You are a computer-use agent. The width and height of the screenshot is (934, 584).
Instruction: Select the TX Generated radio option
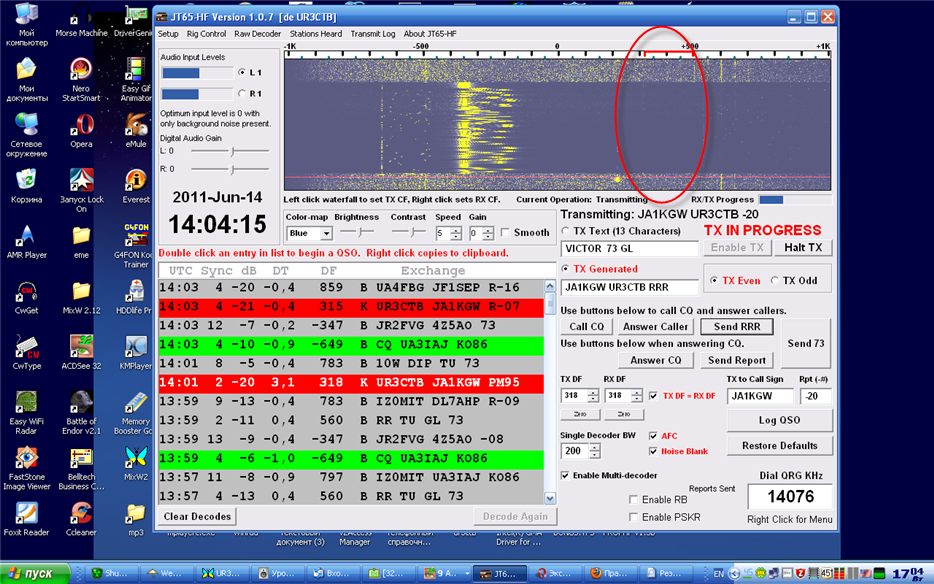coord(565,269)
